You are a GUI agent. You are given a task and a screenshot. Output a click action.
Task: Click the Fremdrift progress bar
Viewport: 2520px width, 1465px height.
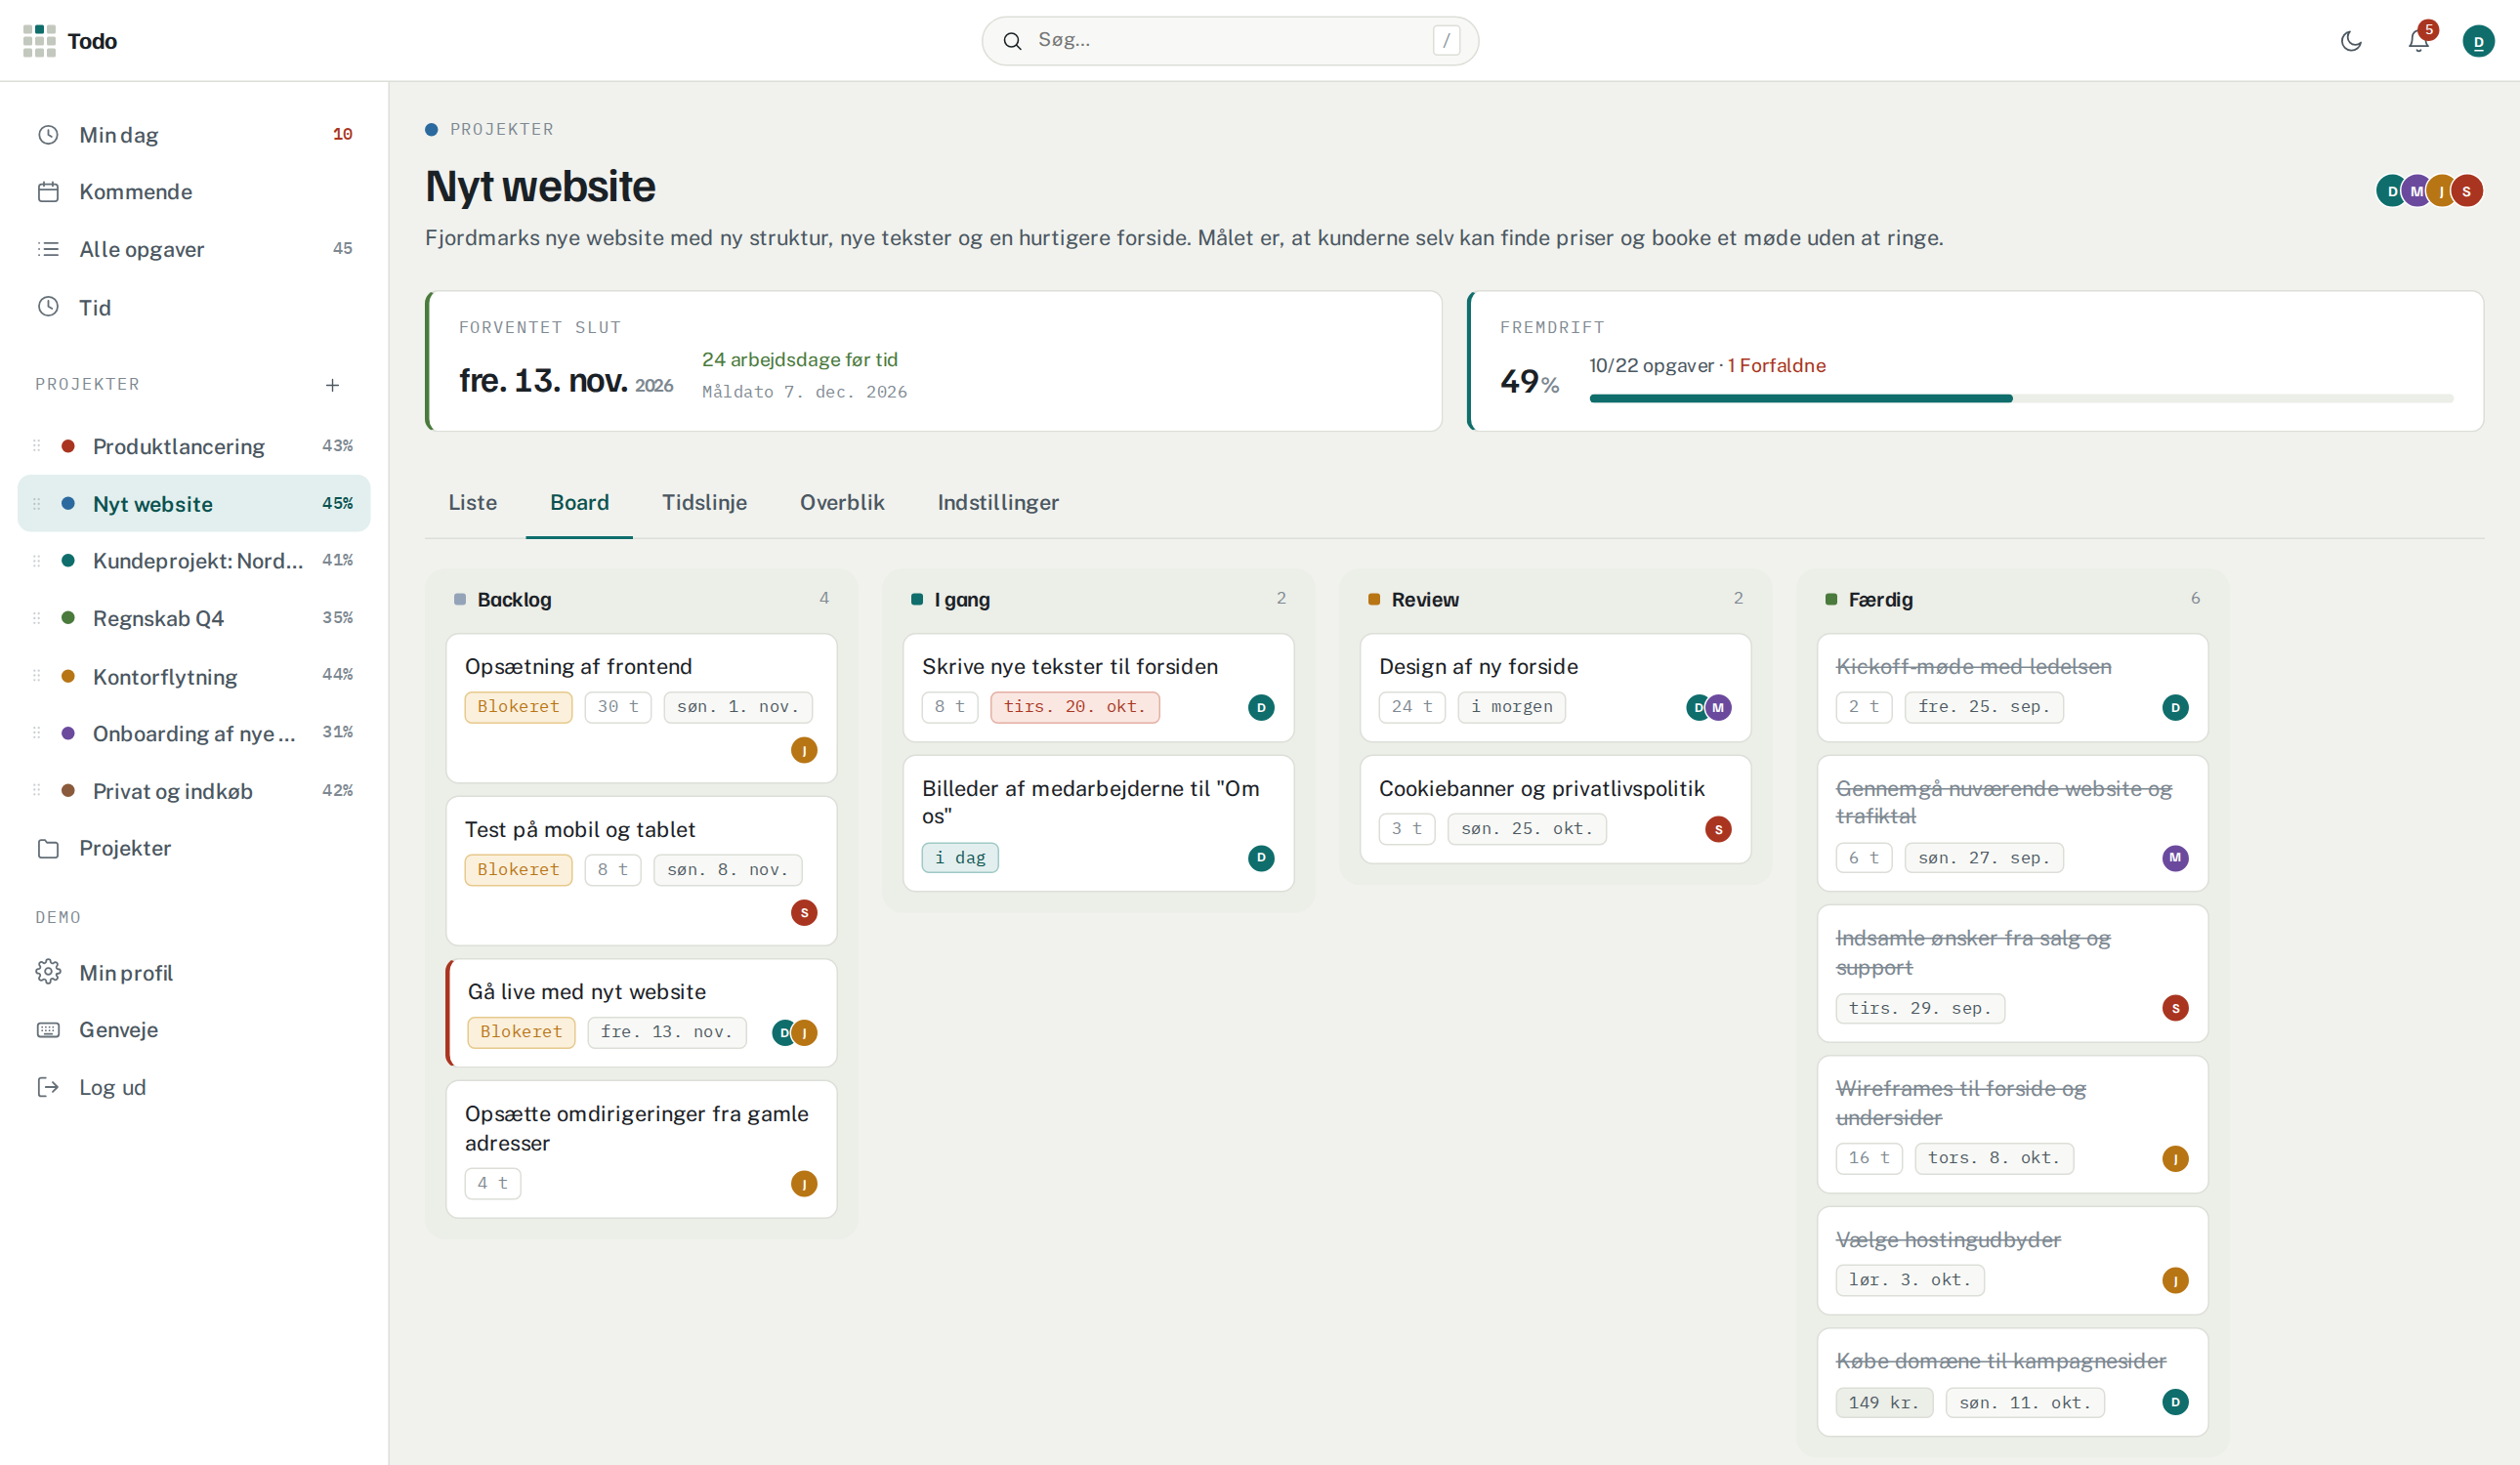point(2021,398)
